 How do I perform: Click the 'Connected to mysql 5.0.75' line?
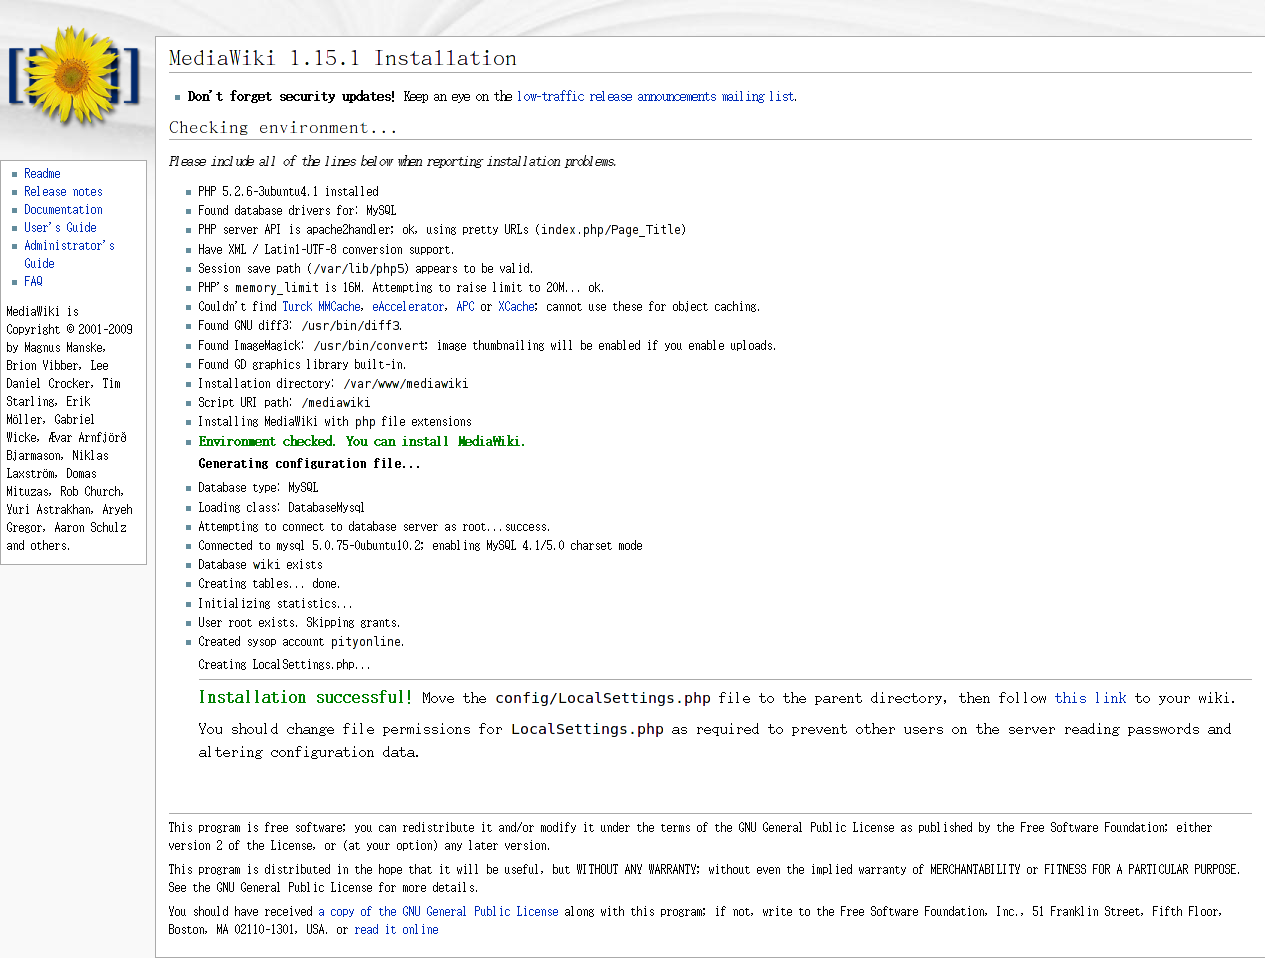[x=420, y=546]
